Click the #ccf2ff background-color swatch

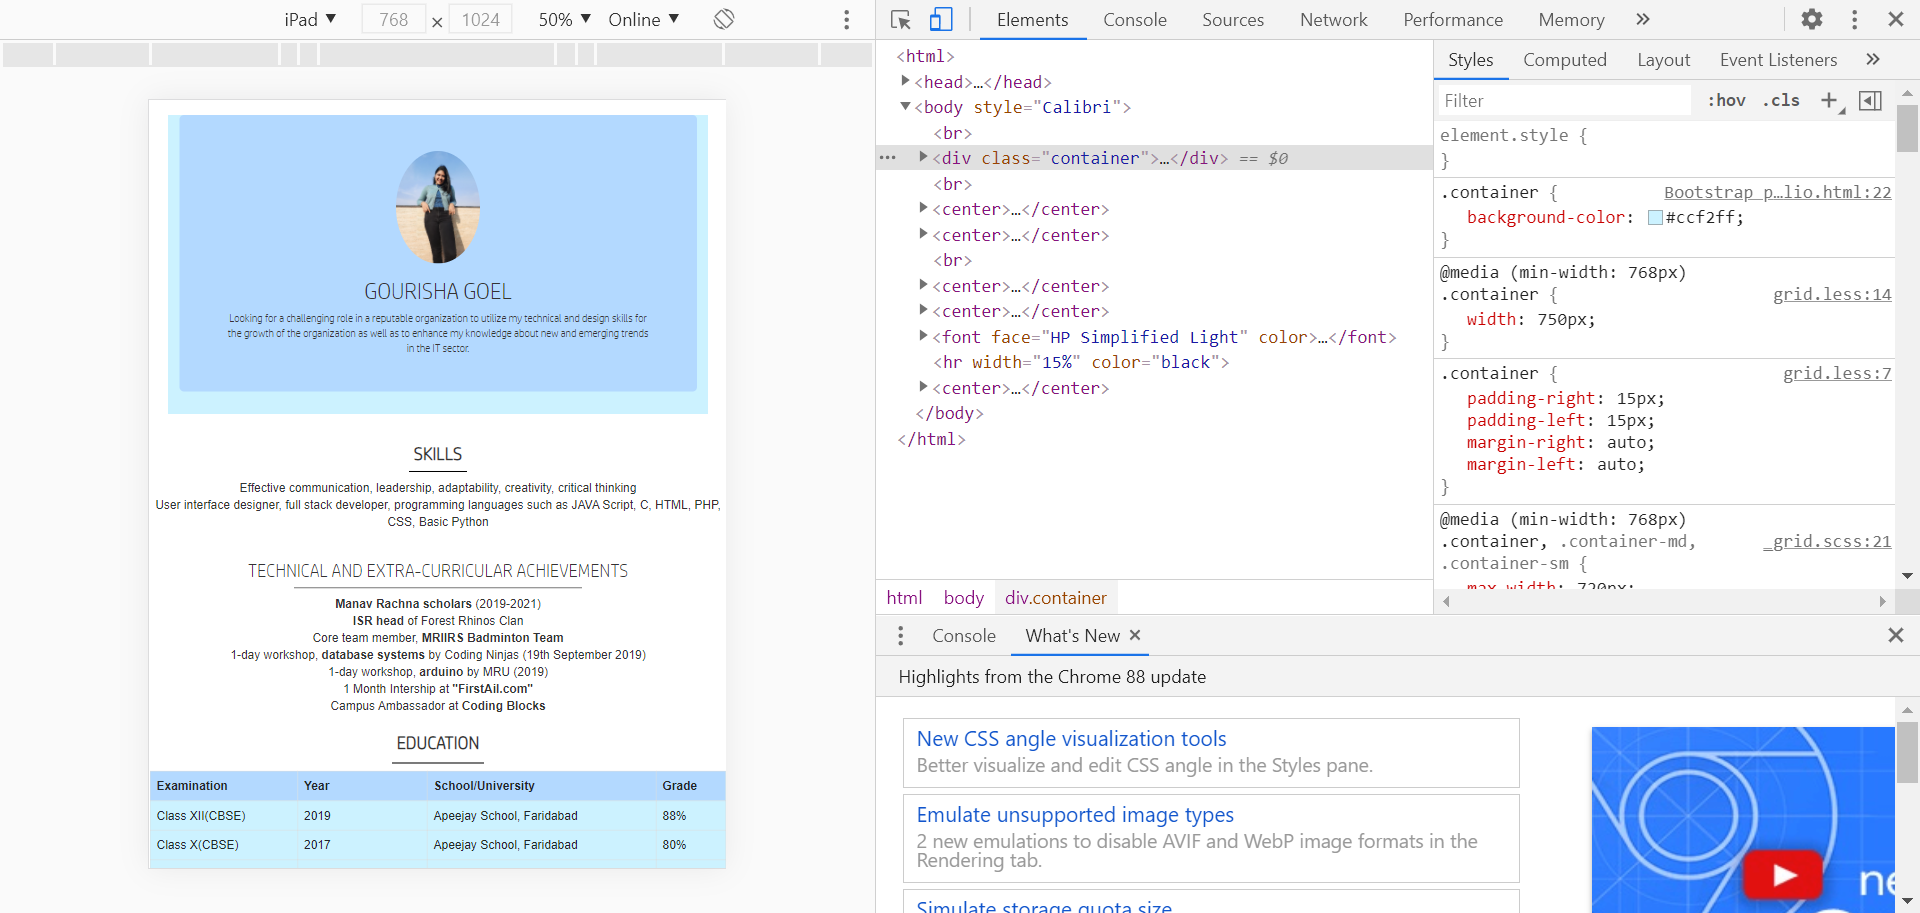coord(1657,217)
